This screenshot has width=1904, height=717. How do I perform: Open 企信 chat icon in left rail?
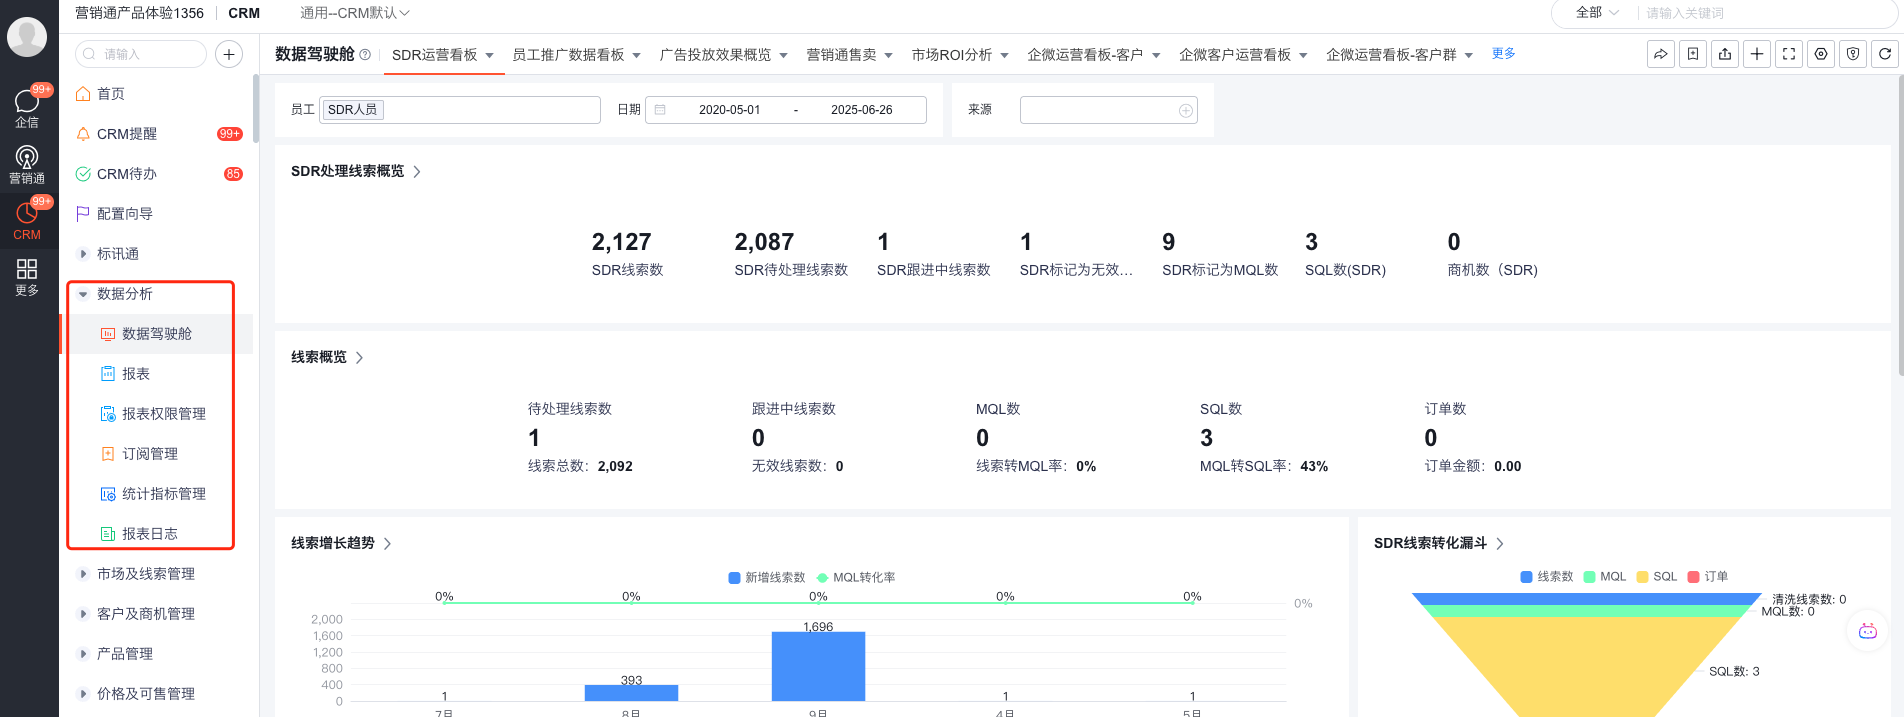click(27, 108)
